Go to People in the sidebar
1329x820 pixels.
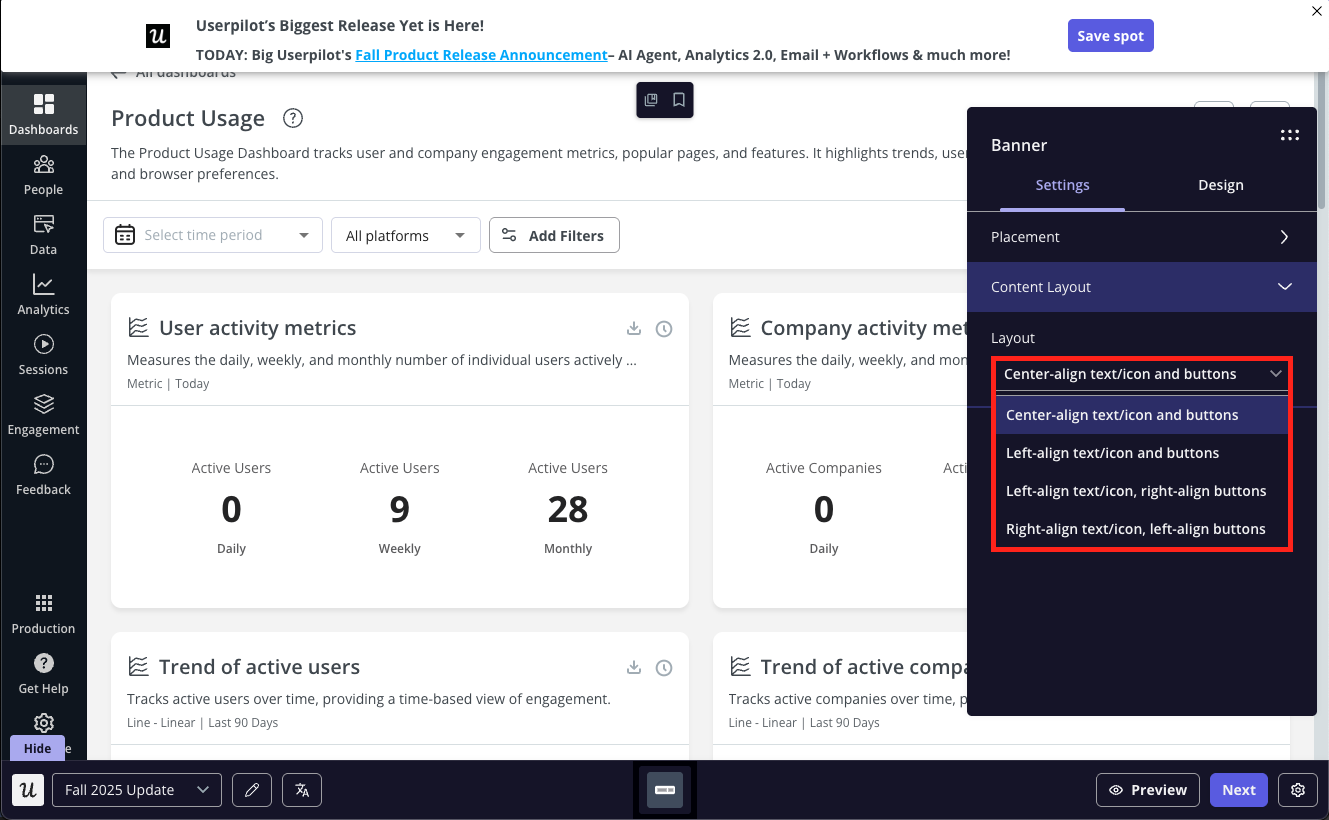(43, 175)
